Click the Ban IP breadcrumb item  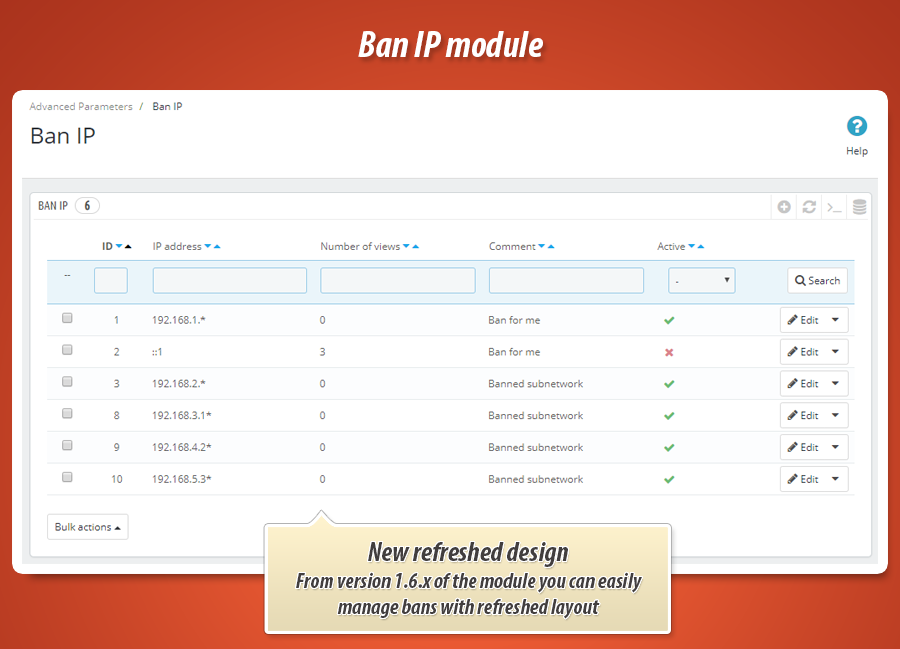pyautogui.click(x=167, y=106)
